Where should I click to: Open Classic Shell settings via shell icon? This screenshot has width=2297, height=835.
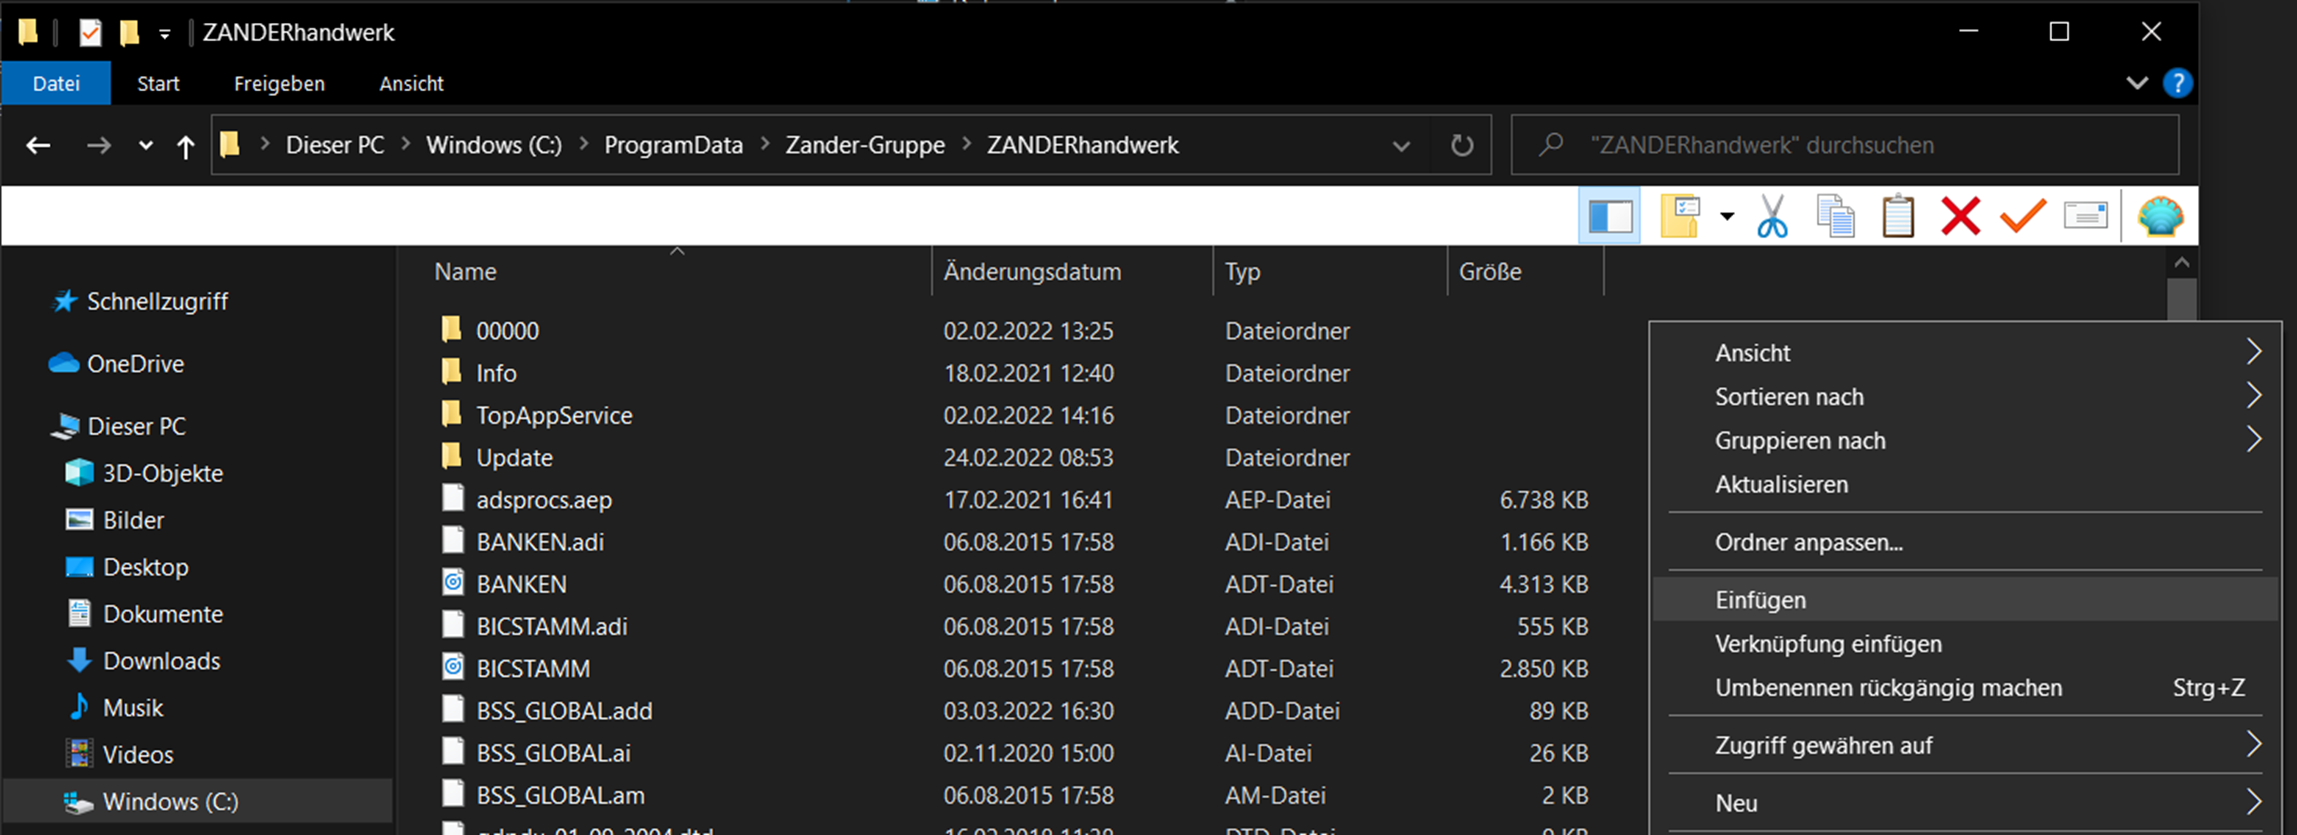2160,216
